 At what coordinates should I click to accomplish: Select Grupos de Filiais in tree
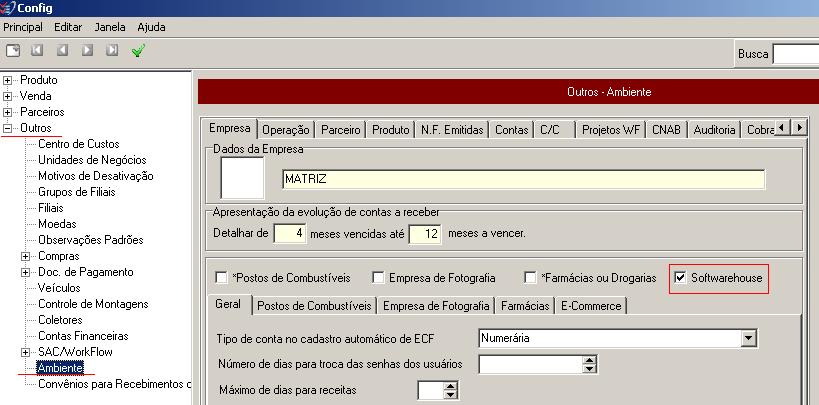[77, 192]
